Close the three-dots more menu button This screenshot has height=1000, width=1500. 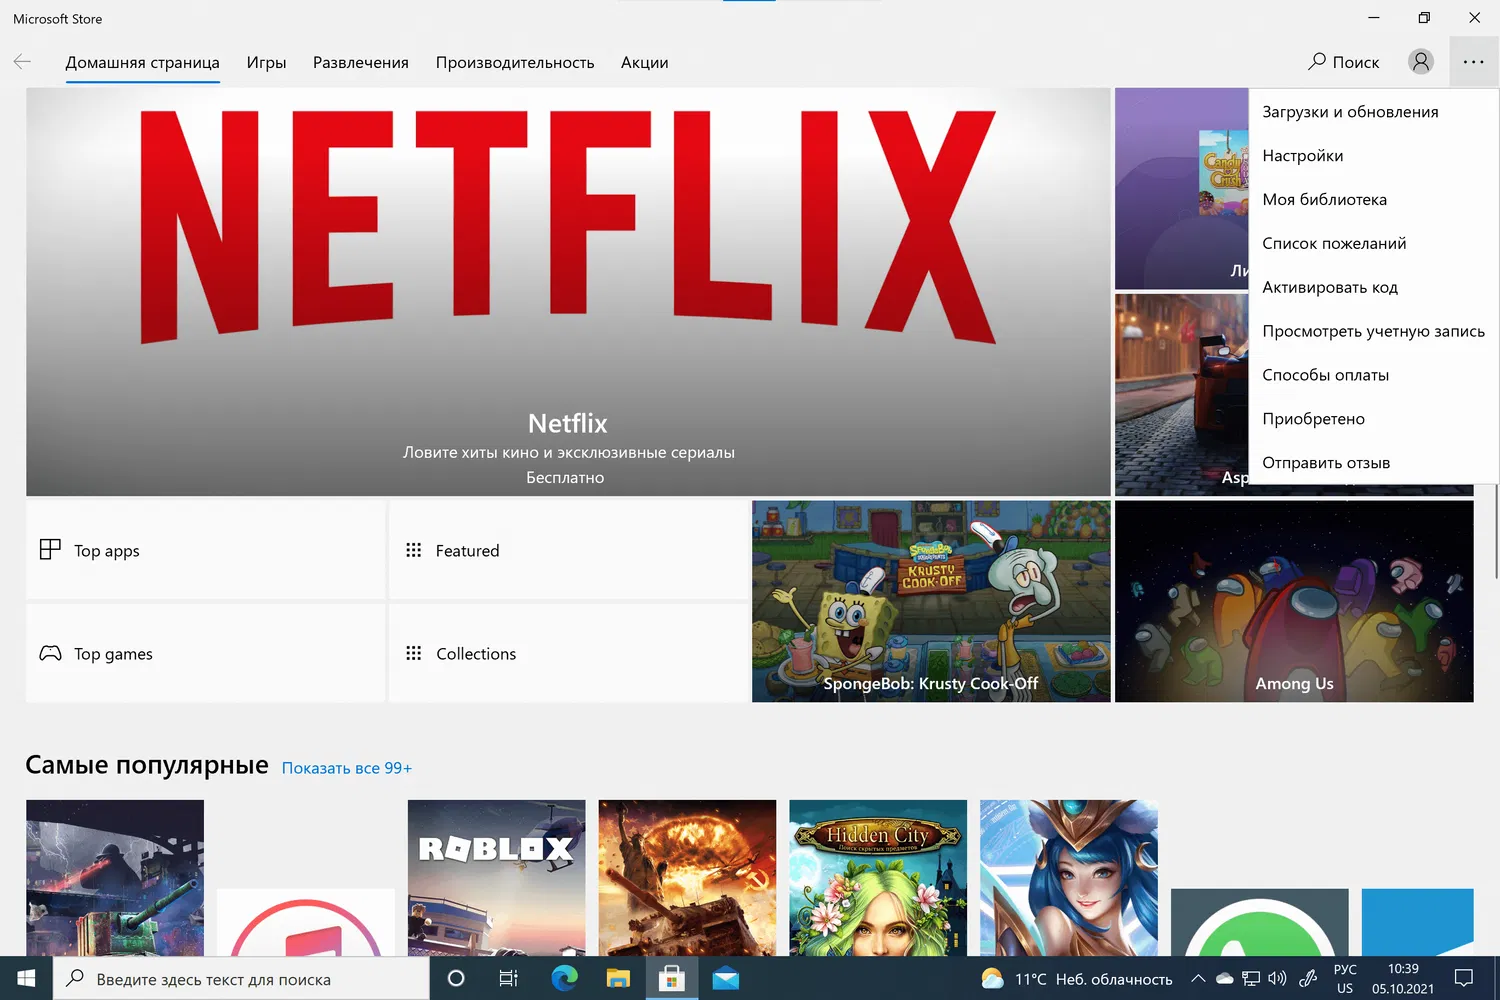1474,62
